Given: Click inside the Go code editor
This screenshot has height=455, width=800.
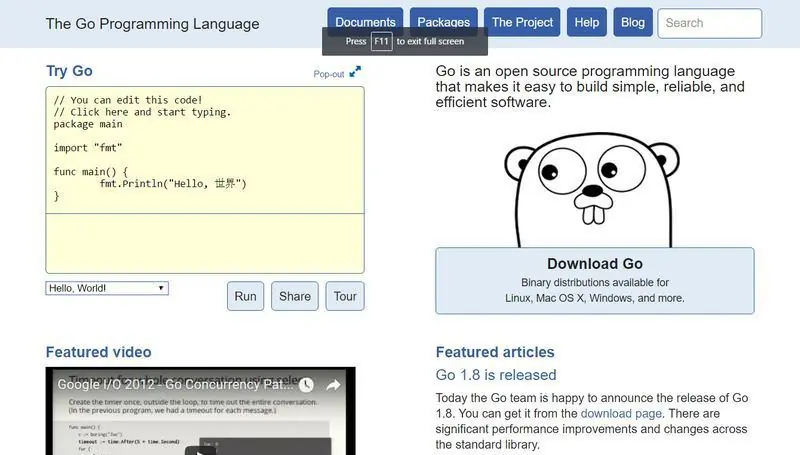Looking at the screenshot, I should pos(205,150).
